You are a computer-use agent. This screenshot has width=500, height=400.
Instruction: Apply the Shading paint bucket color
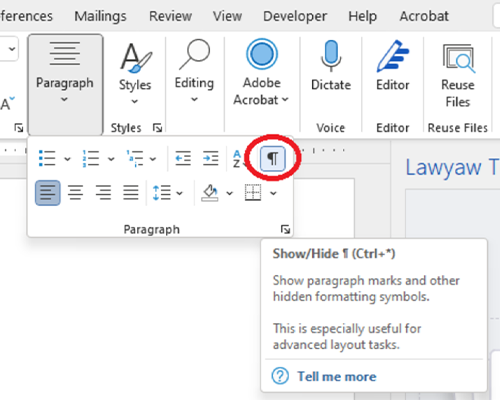click(x=210, y=193)
